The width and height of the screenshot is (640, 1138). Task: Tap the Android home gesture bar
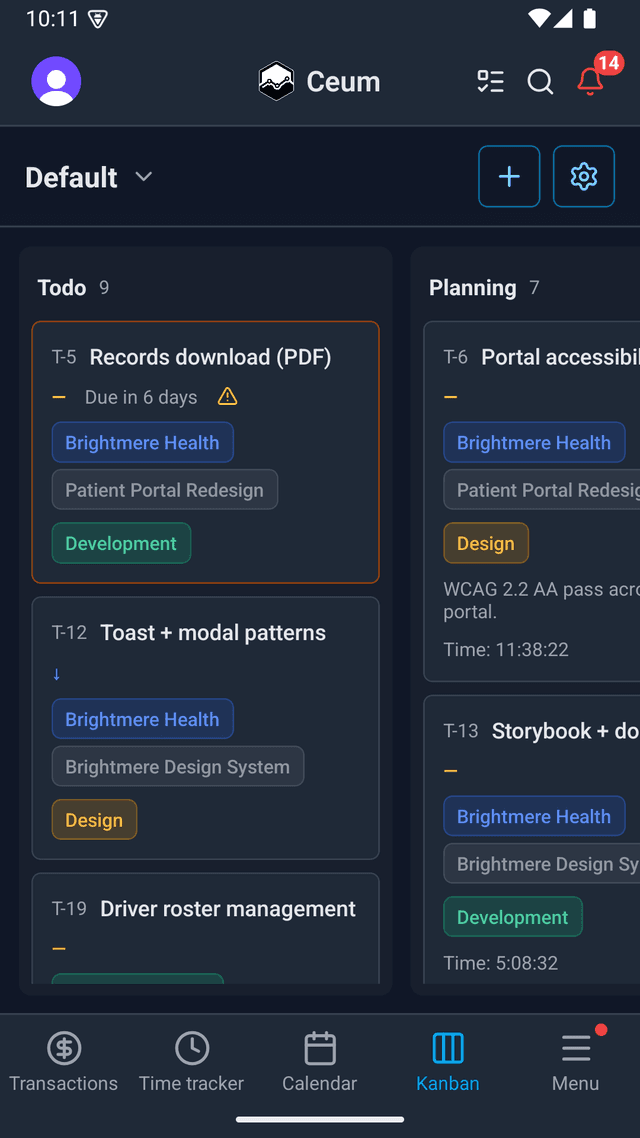pos(320,1119)
